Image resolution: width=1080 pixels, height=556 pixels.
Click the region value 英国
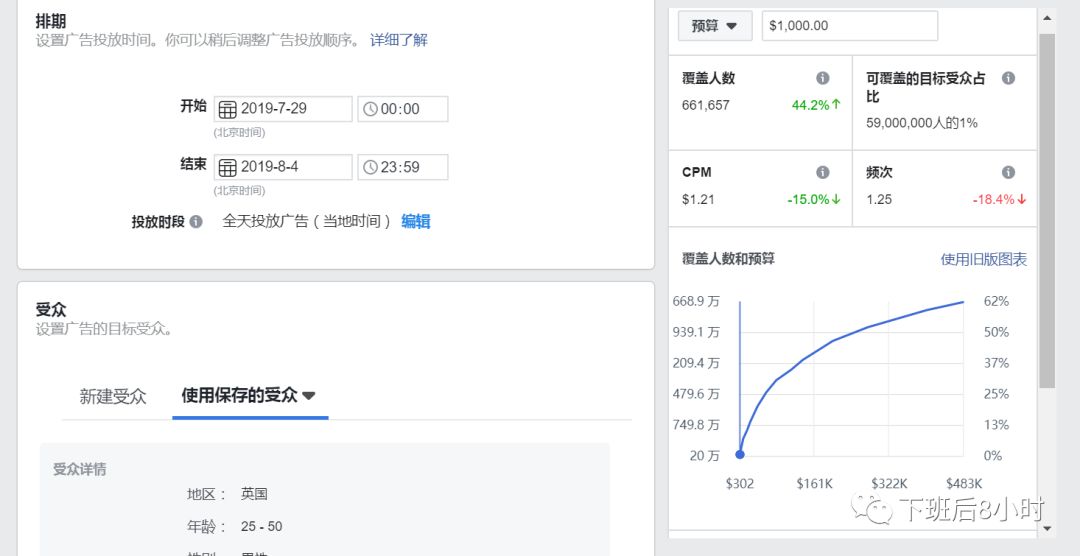[254, 494]
